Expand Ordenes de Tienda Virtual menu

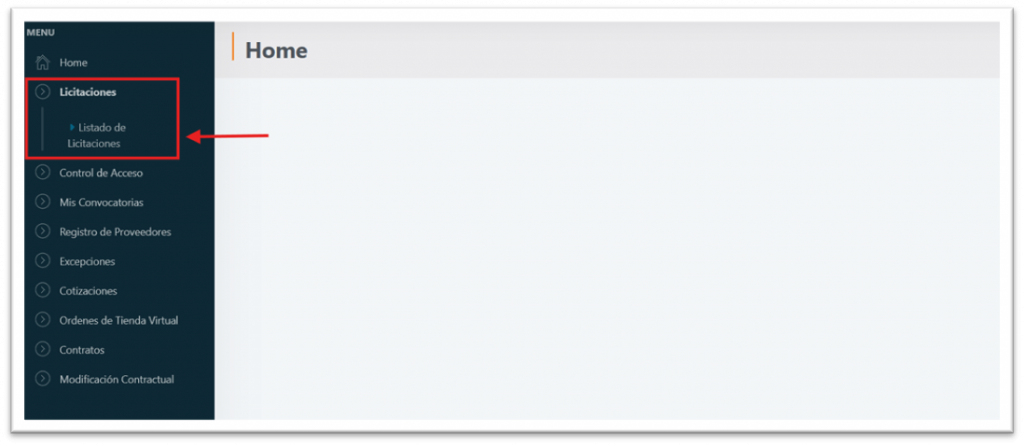point(118,320)
